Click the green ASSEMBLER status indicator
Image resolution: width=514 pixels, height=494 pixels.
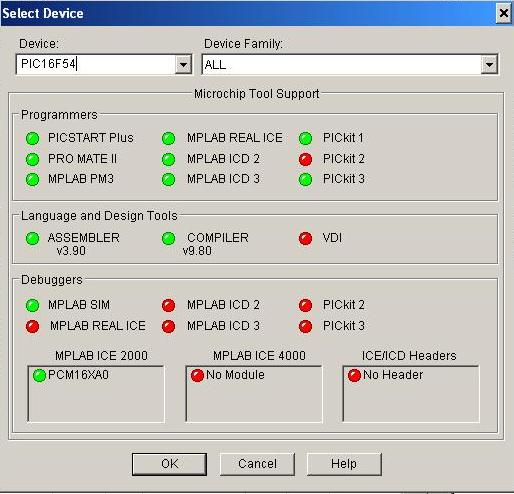pyautogui.click(x=33, y=238)
